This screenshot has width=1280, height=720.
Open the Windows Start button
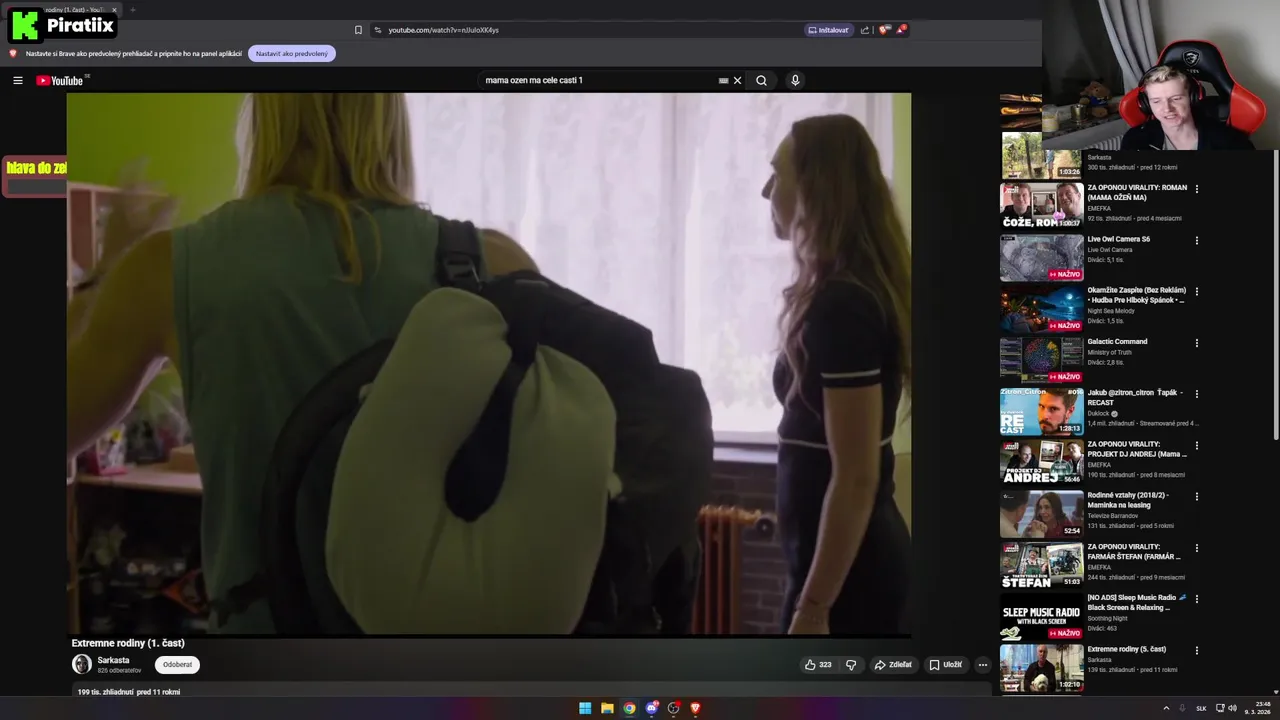coord(585,708)
